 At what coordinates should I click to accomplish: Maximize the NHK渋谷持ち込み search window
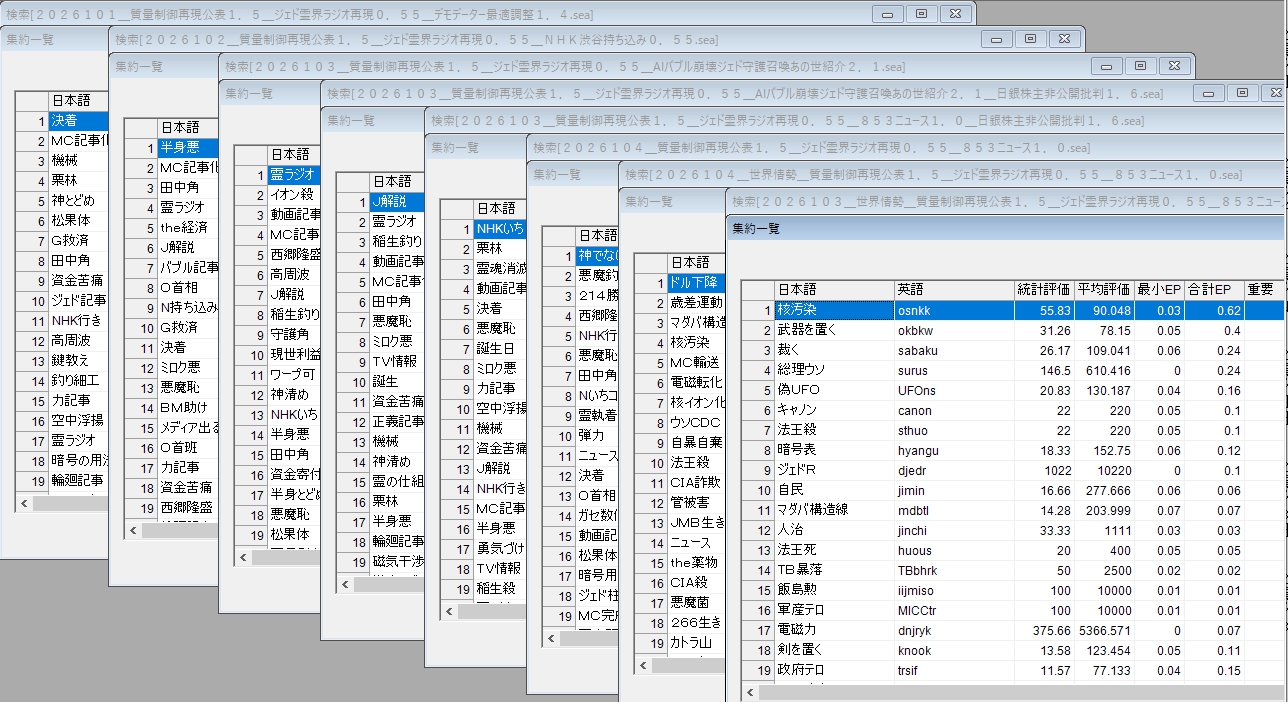(1031, 39)
